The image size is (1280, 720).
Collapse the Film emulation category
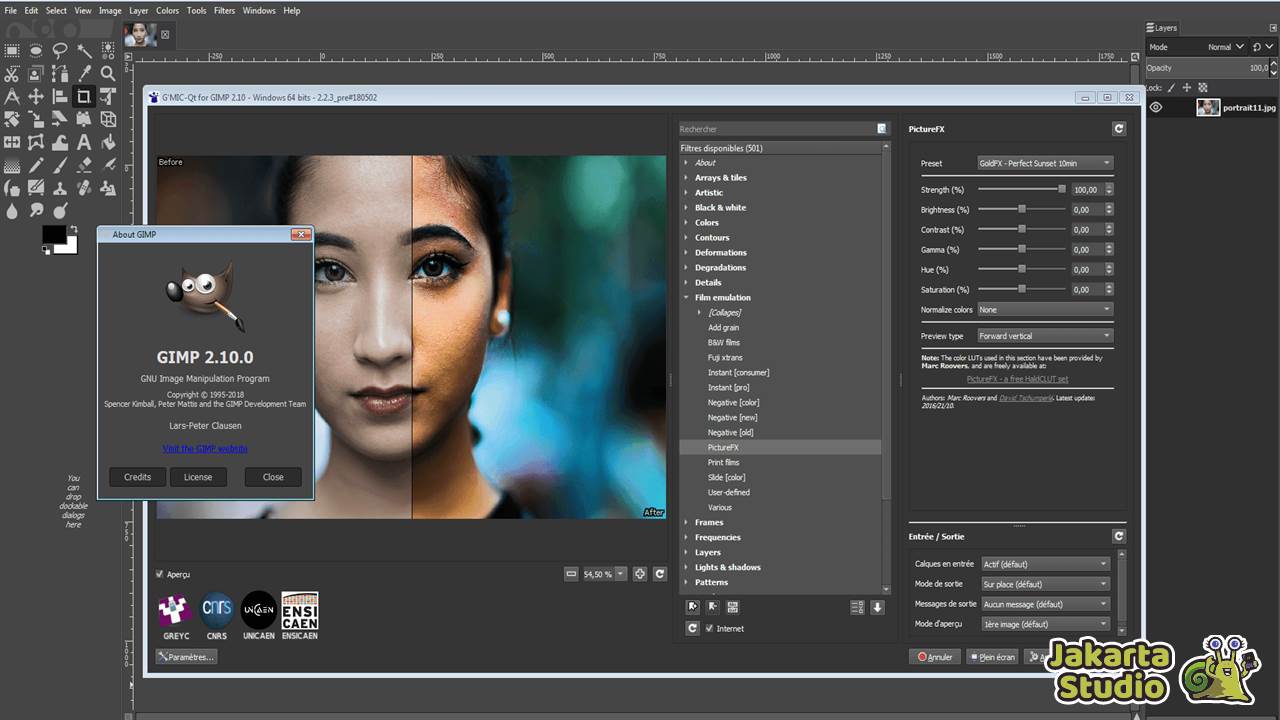pyautogui.click(x=686, y=298)
